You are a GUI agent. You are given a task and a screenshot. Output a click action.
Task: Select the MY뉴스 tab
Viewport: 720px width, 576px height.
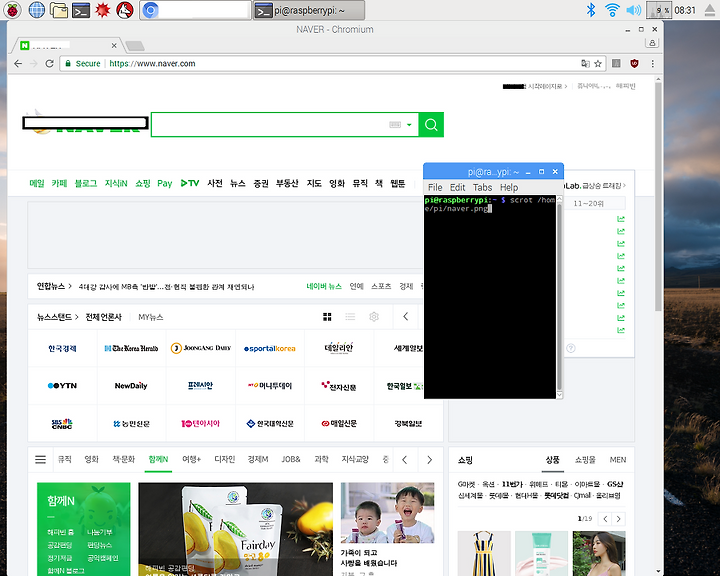click(x=151, y=317)
